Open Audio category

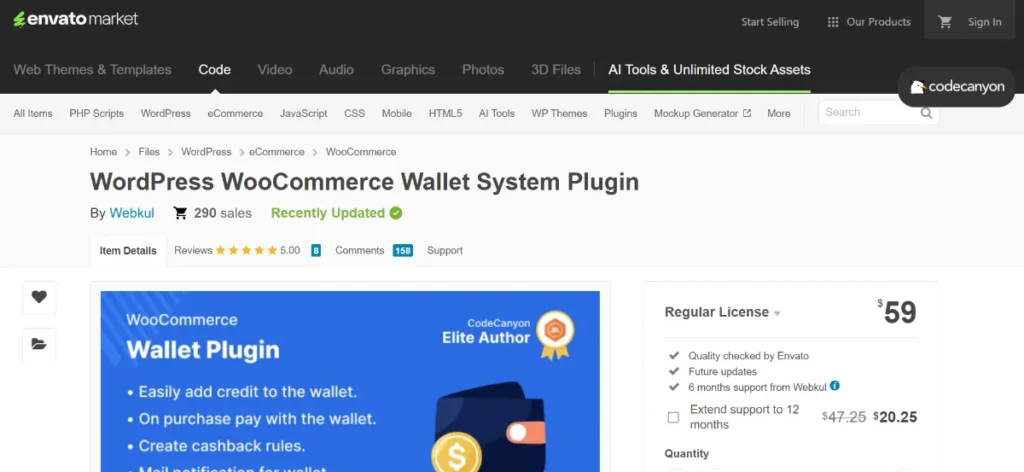tap(336, 70)
